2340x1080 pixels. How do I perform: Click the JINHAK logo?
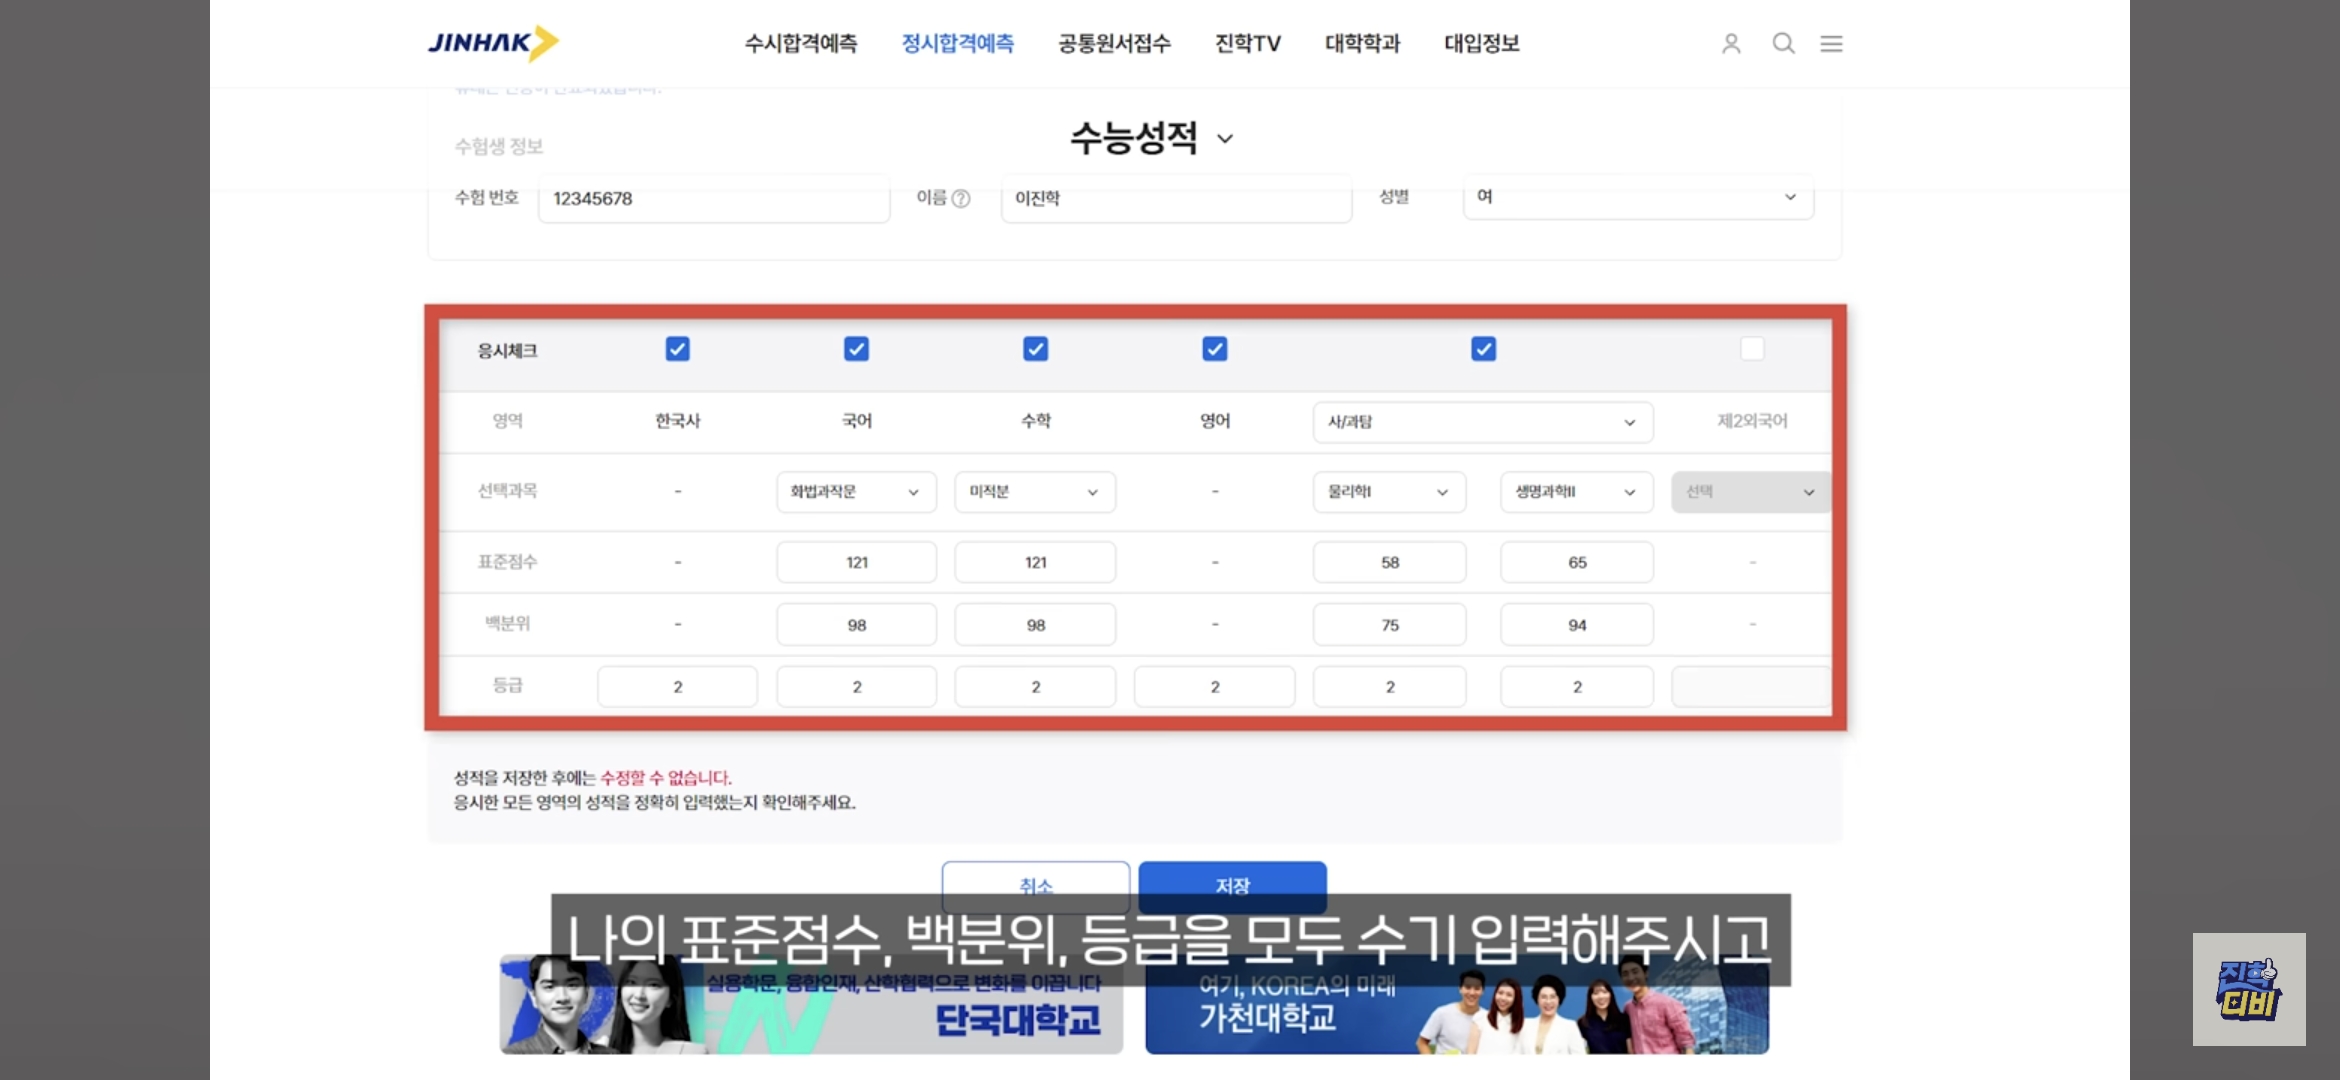coord(492,43)
